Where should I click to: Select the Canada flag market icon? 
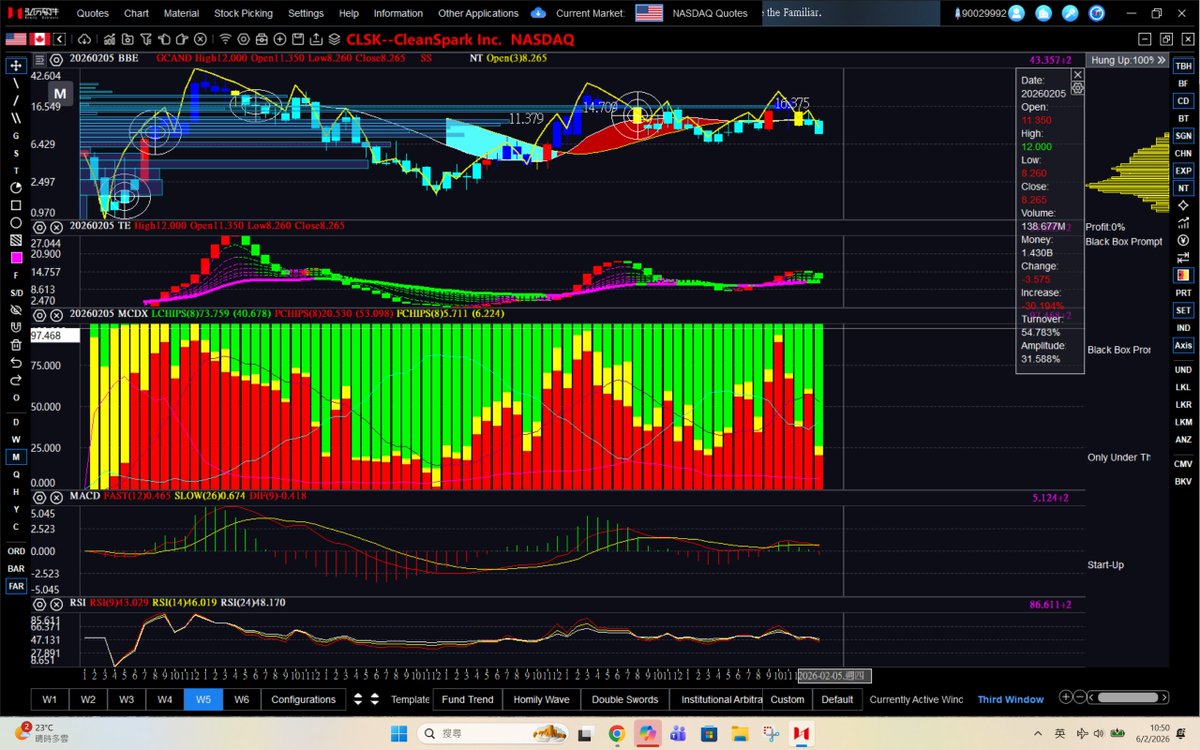(x=39, y=39)
